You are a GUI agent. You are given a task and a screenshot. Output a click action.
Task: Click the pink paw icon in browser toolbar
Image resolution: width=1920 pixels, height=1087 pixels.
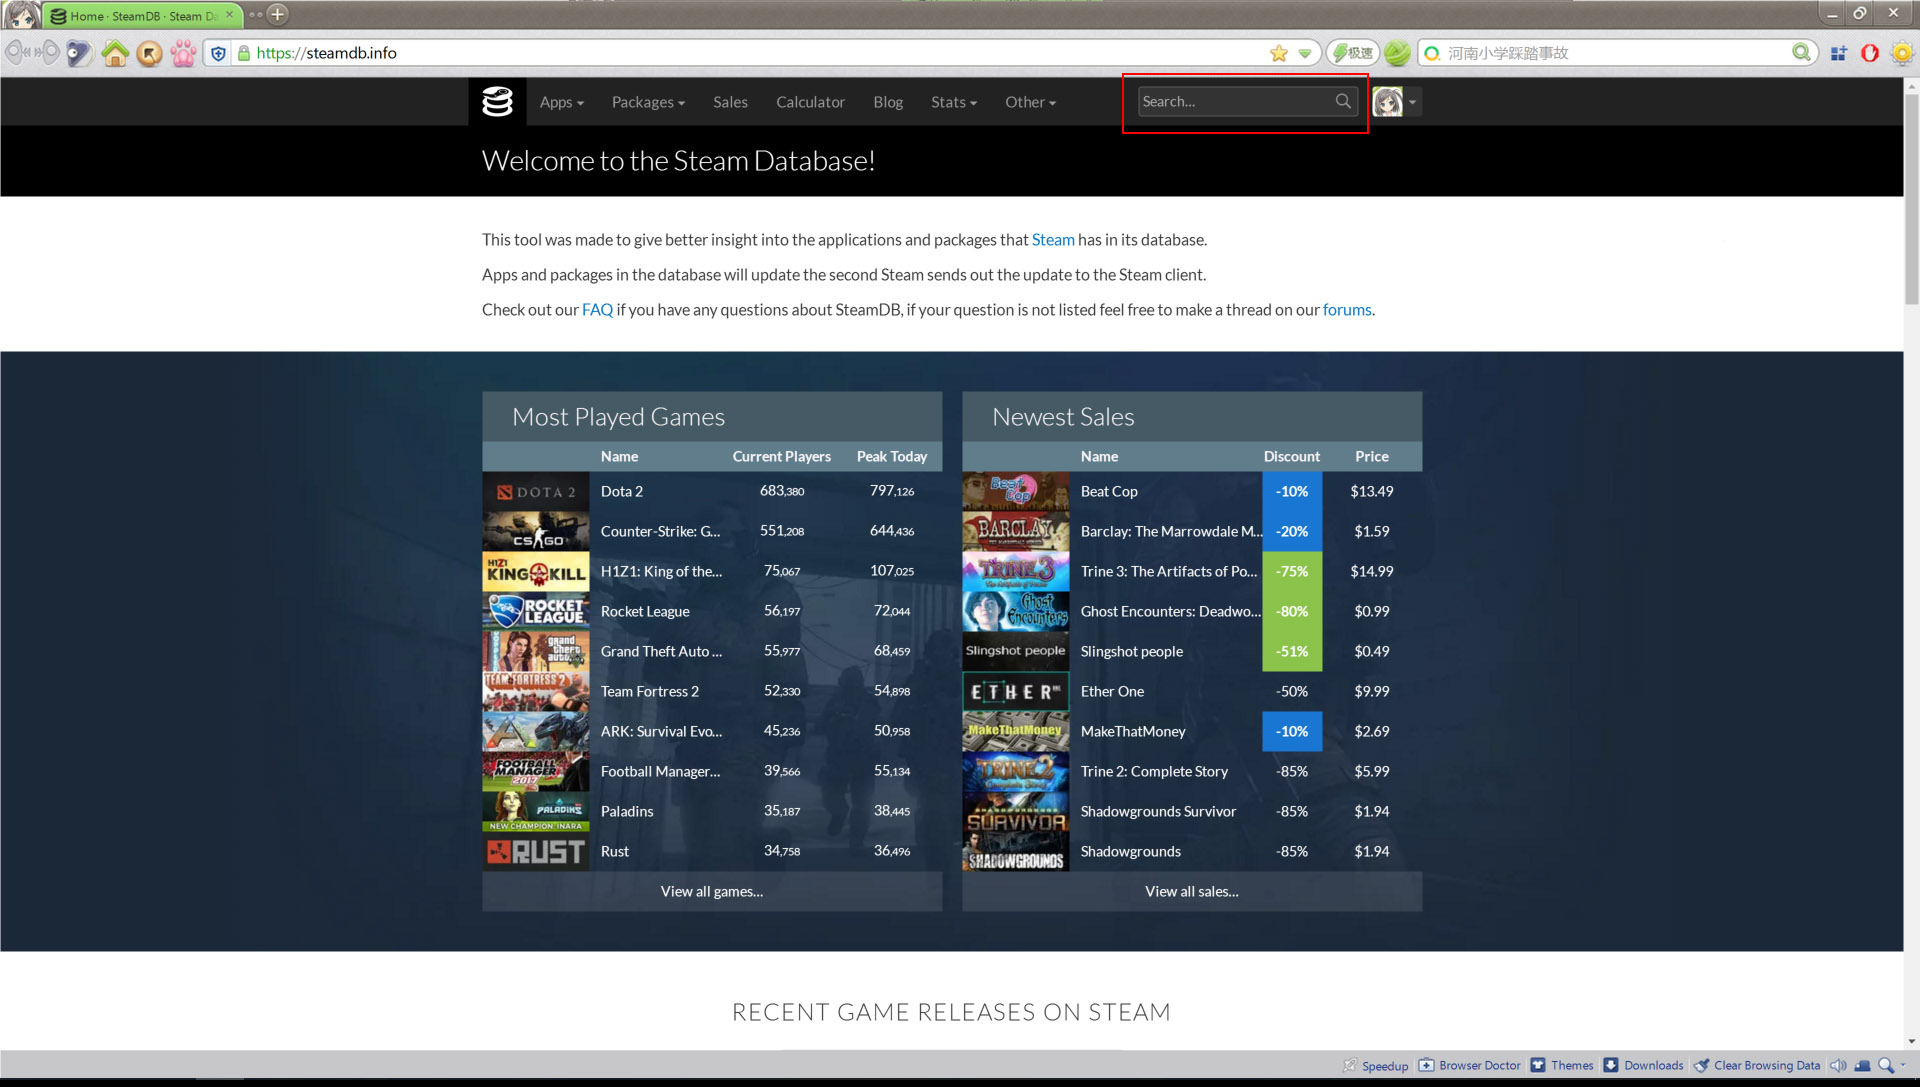[183, 53]
